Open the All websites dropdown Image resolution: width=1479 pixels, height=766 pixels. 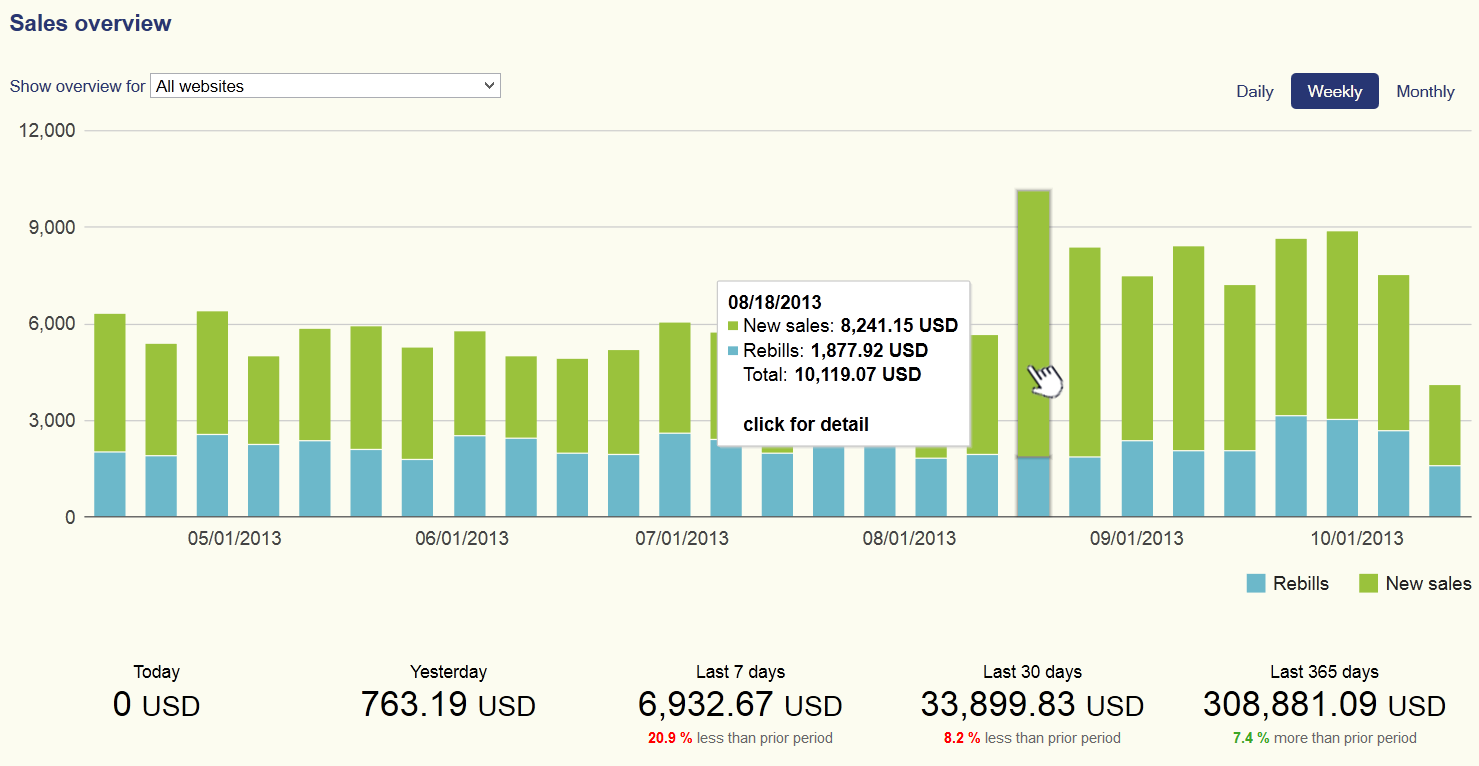coord(325,86)
